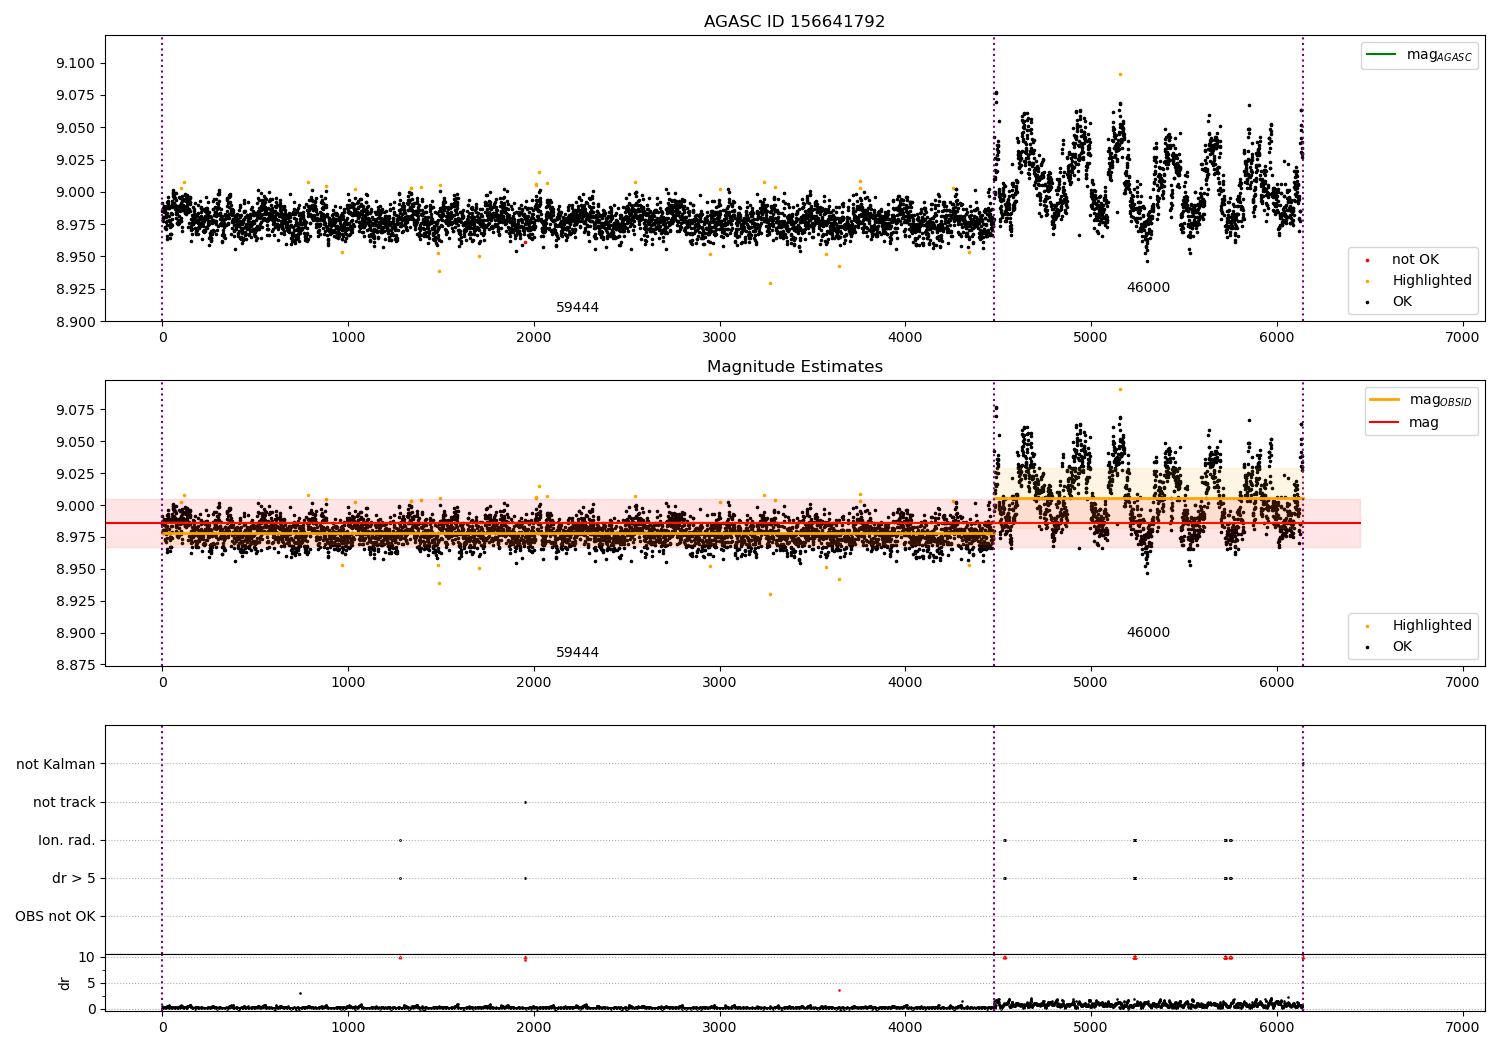Click 'OK' legend entry in the top plot
The width and height of the screenshot is (1500, 1050).
[1402, 301]
